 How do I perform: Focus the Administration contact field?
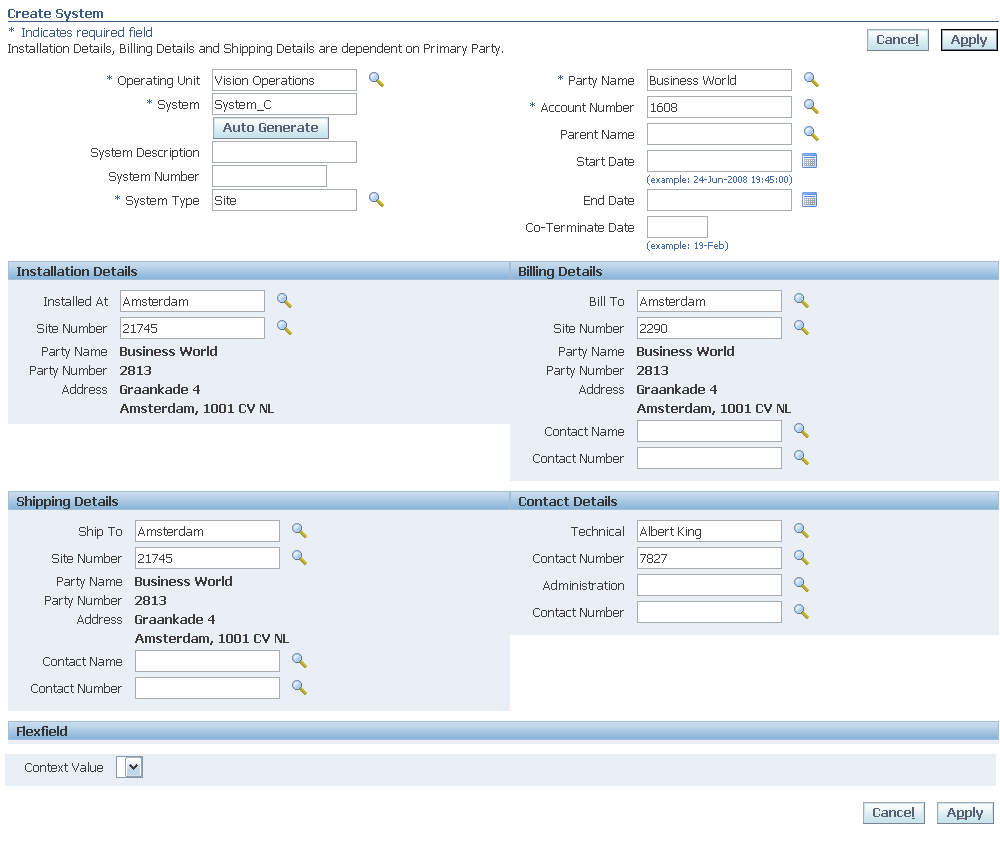pos(709,585)
